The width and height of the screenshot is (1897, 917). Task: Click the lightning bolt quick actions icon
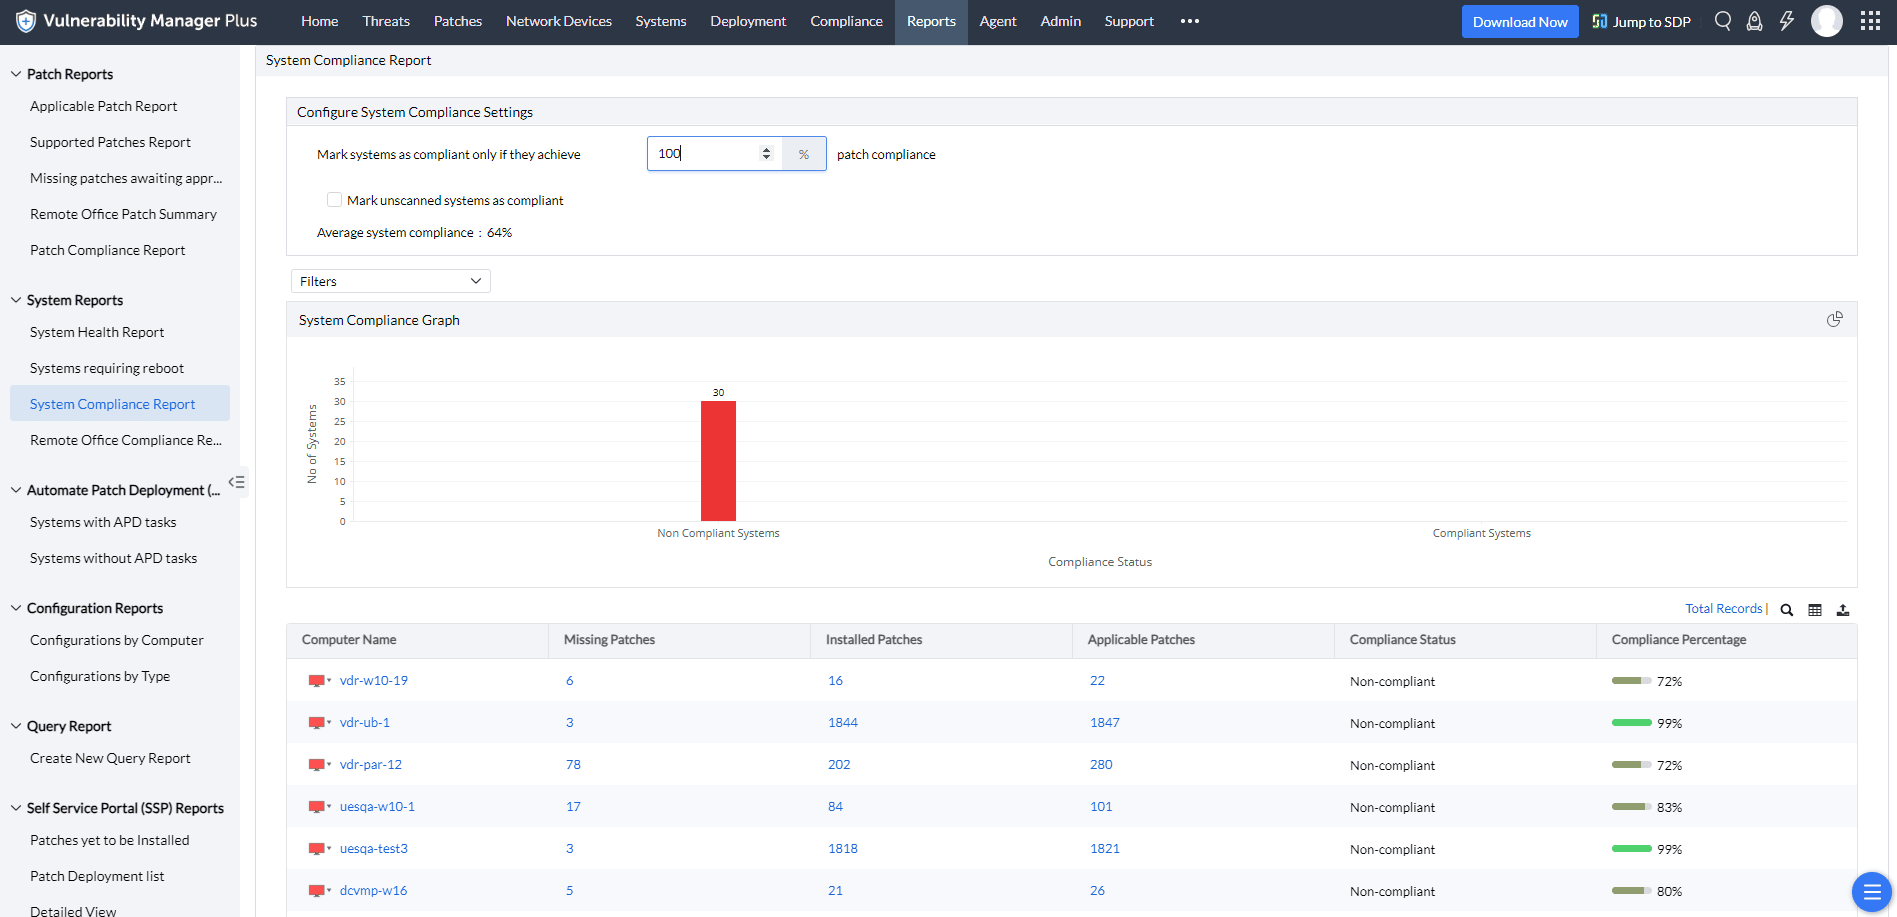pos(1787,21)
